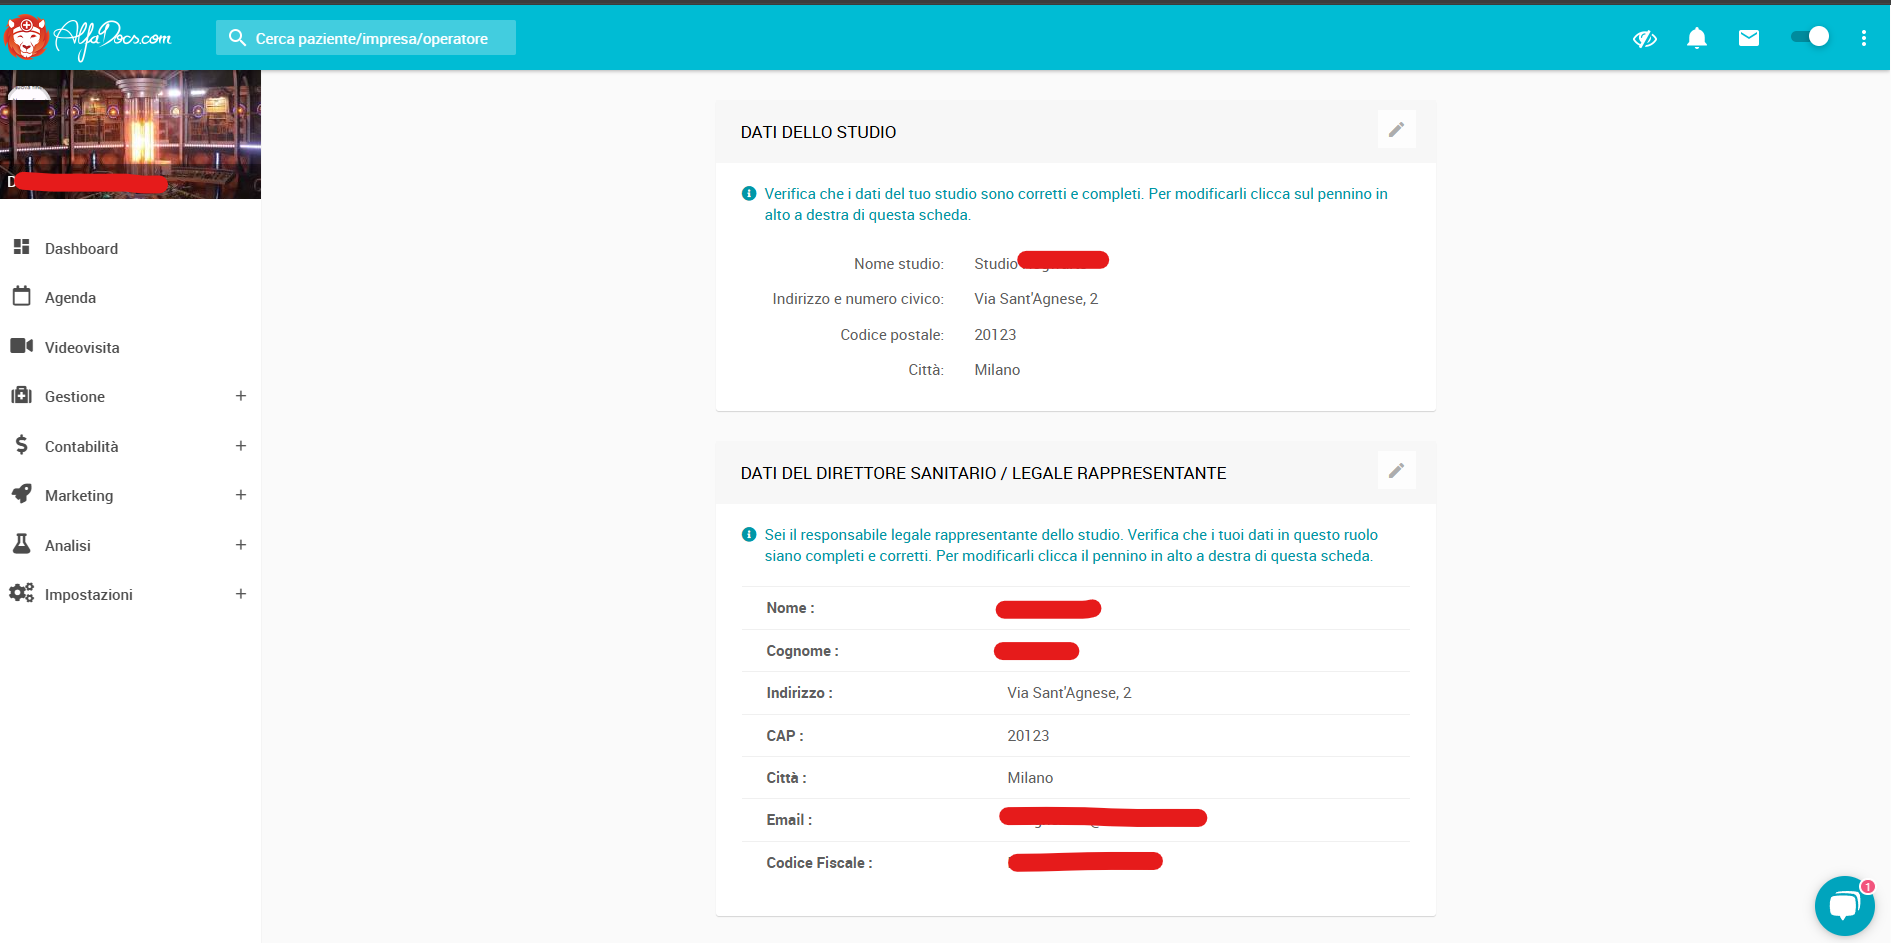Viewport: 1891px width, 943px height.
Task: Flip the header toggle switch
Action: coord(1810,37)
